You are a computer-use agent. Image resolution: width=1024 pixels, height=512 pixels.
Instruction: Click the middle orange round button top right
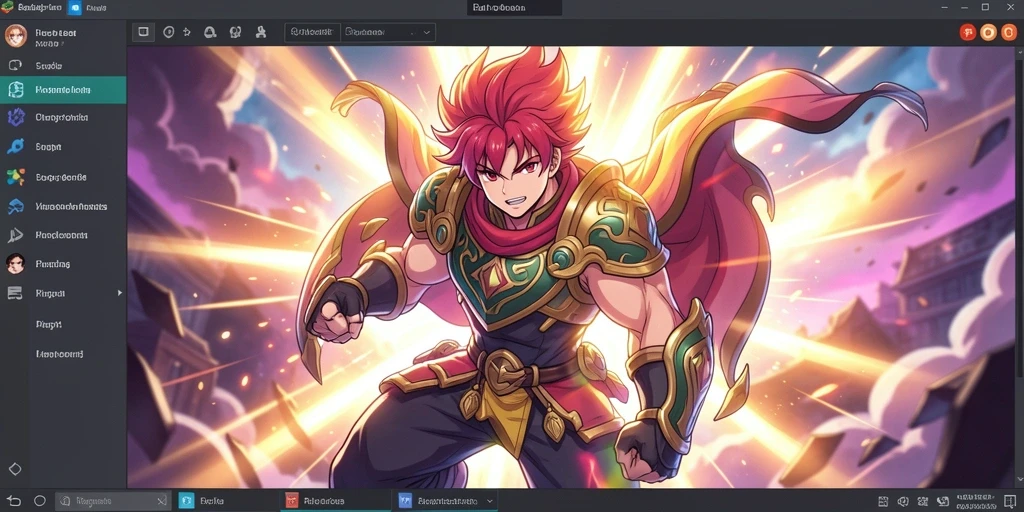(x=989, y=32)
